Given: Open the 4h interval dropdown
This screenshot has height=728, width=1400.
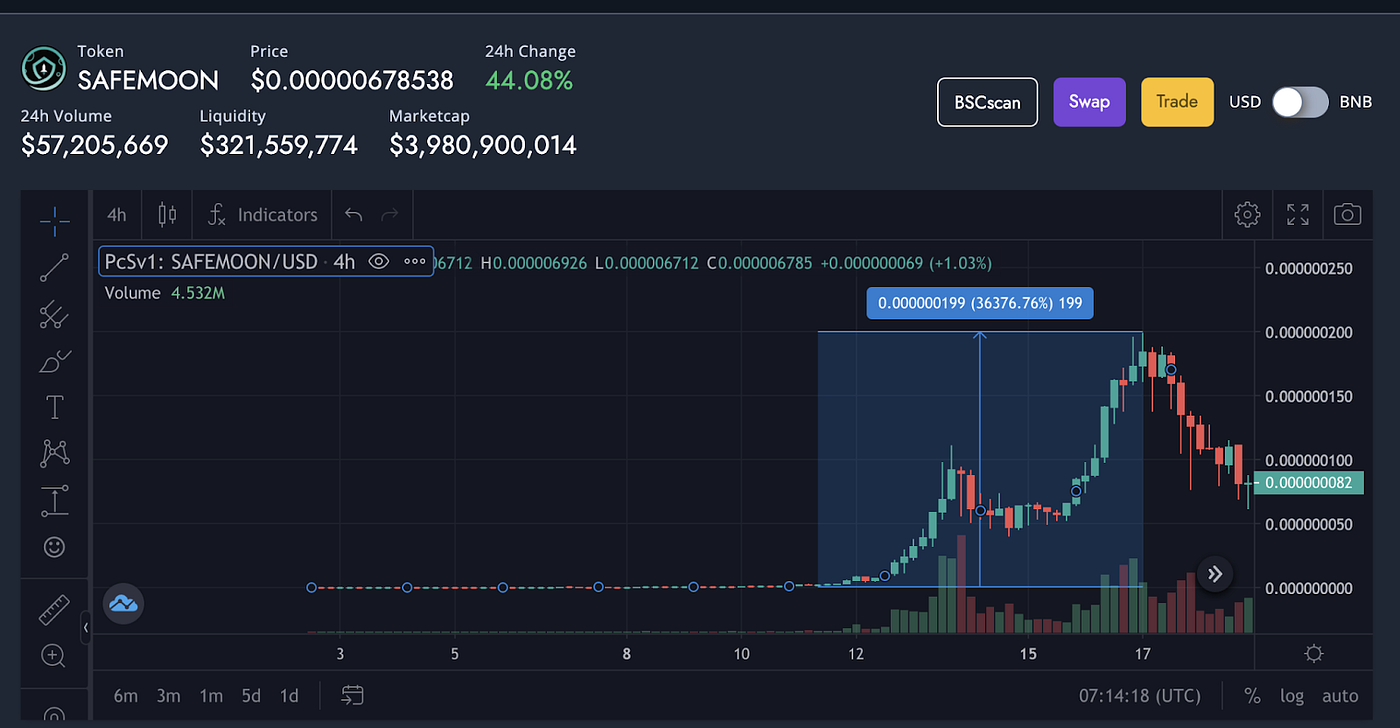Looking at the screenshot, I should point(117,214).
